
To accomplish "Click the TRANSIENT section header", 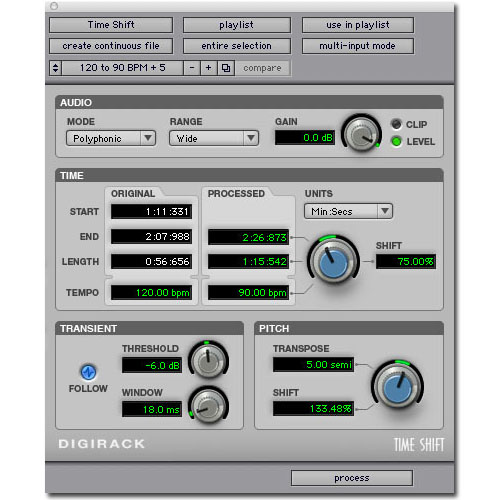I will 150,328.
